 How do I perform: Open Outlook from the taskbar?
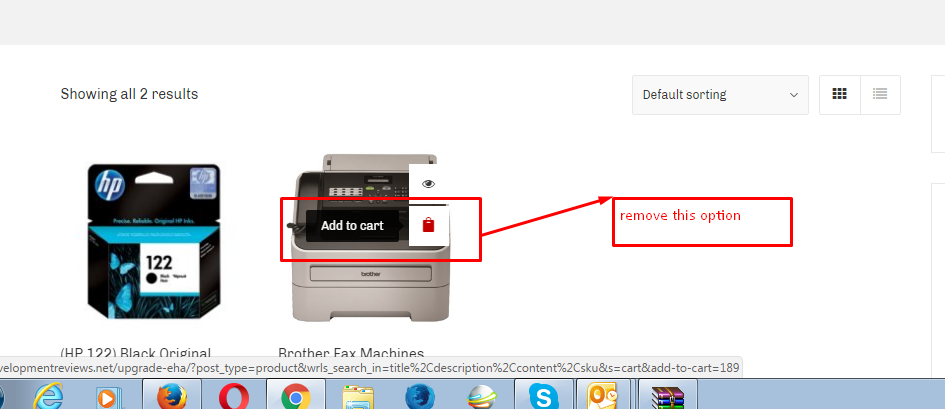(x=605, y=397)
